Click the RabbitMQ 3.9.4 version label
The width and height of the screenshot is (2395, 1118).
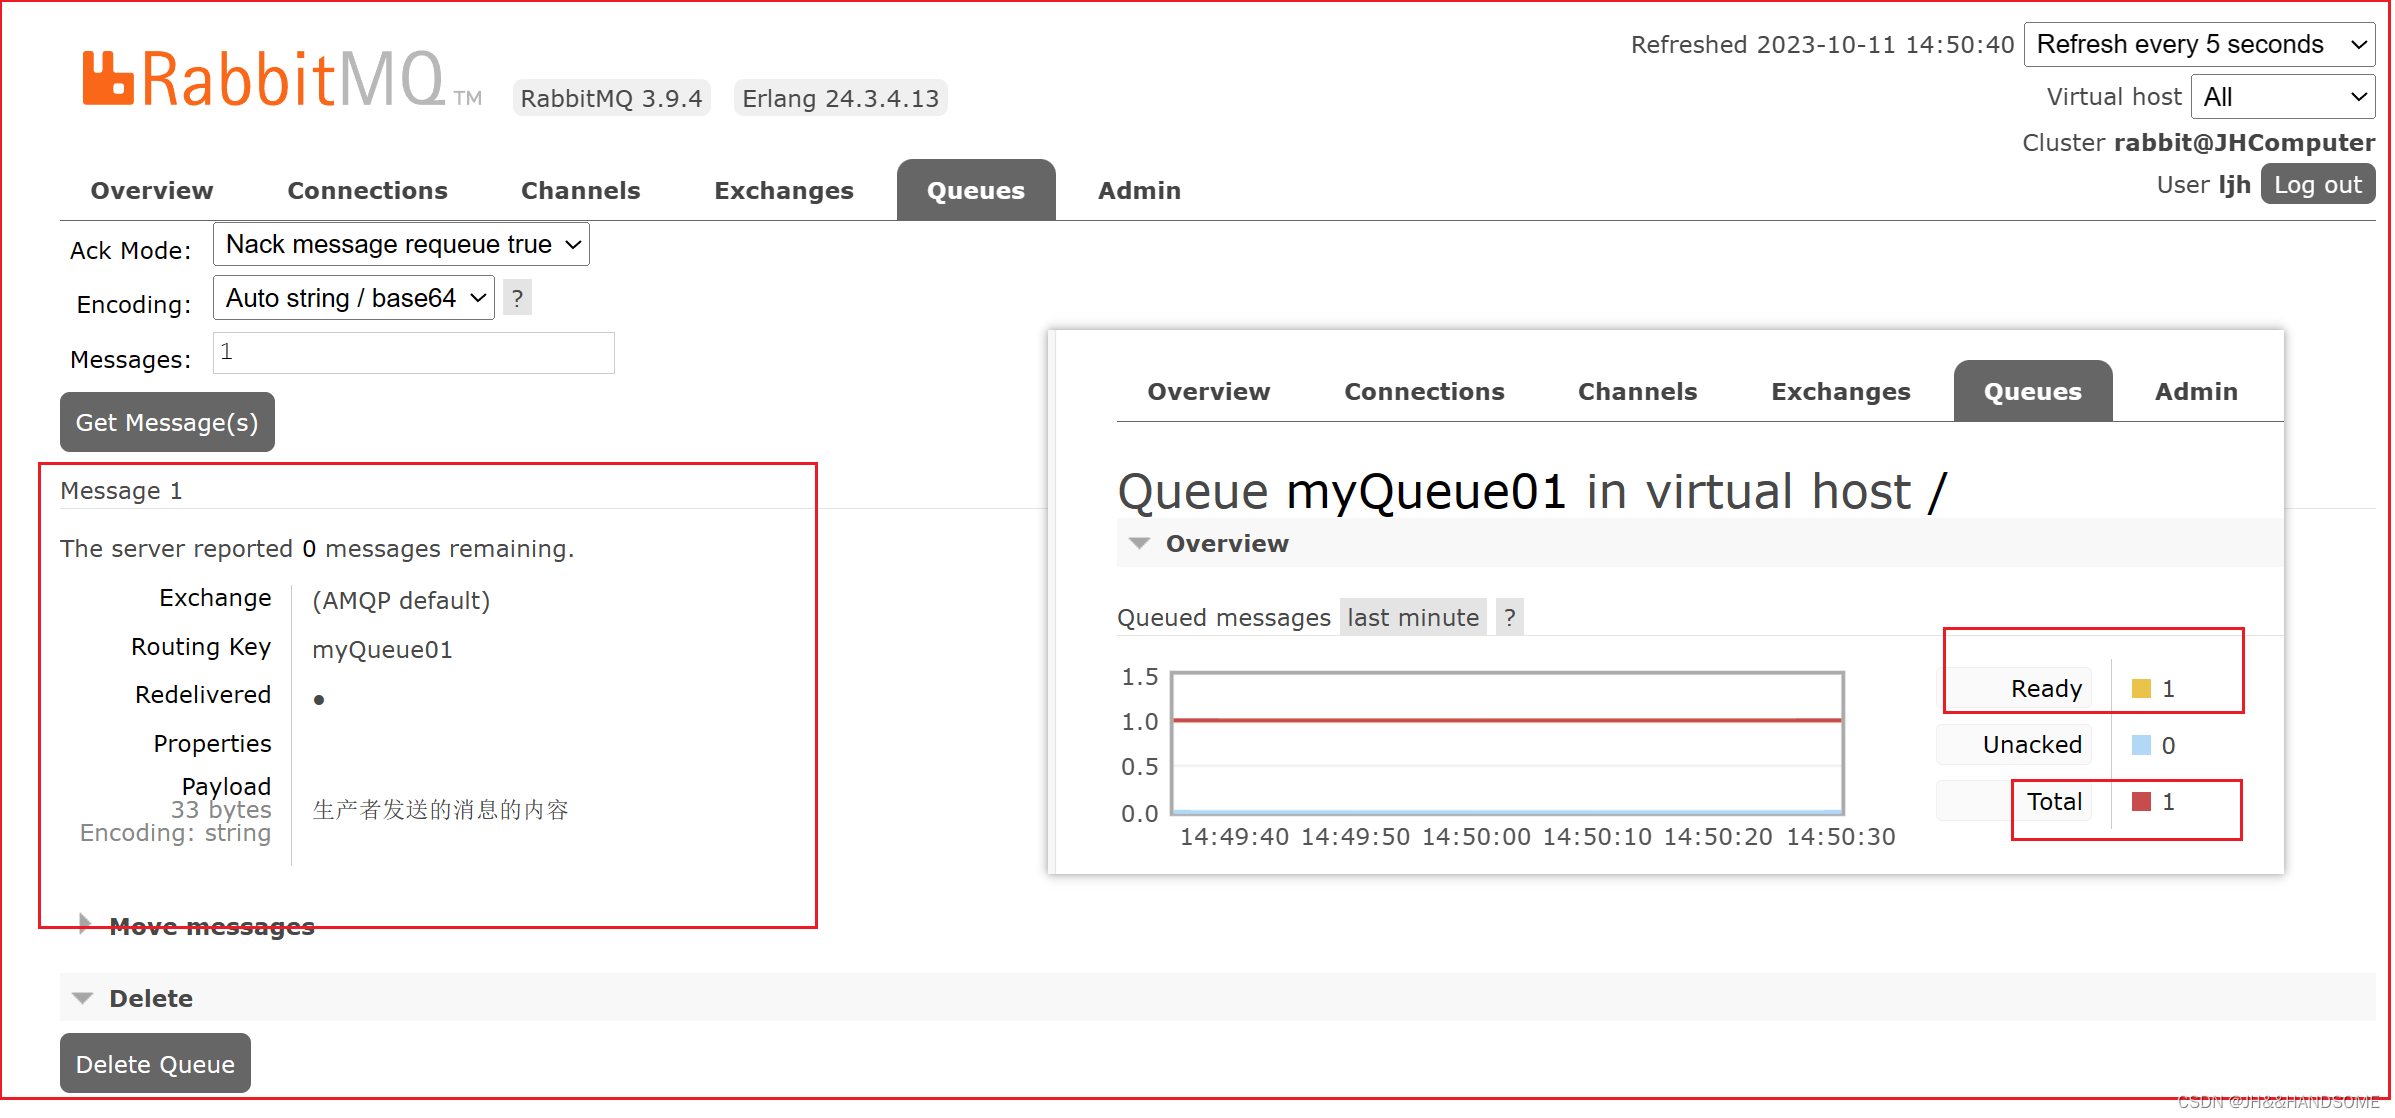click(611, 98)
